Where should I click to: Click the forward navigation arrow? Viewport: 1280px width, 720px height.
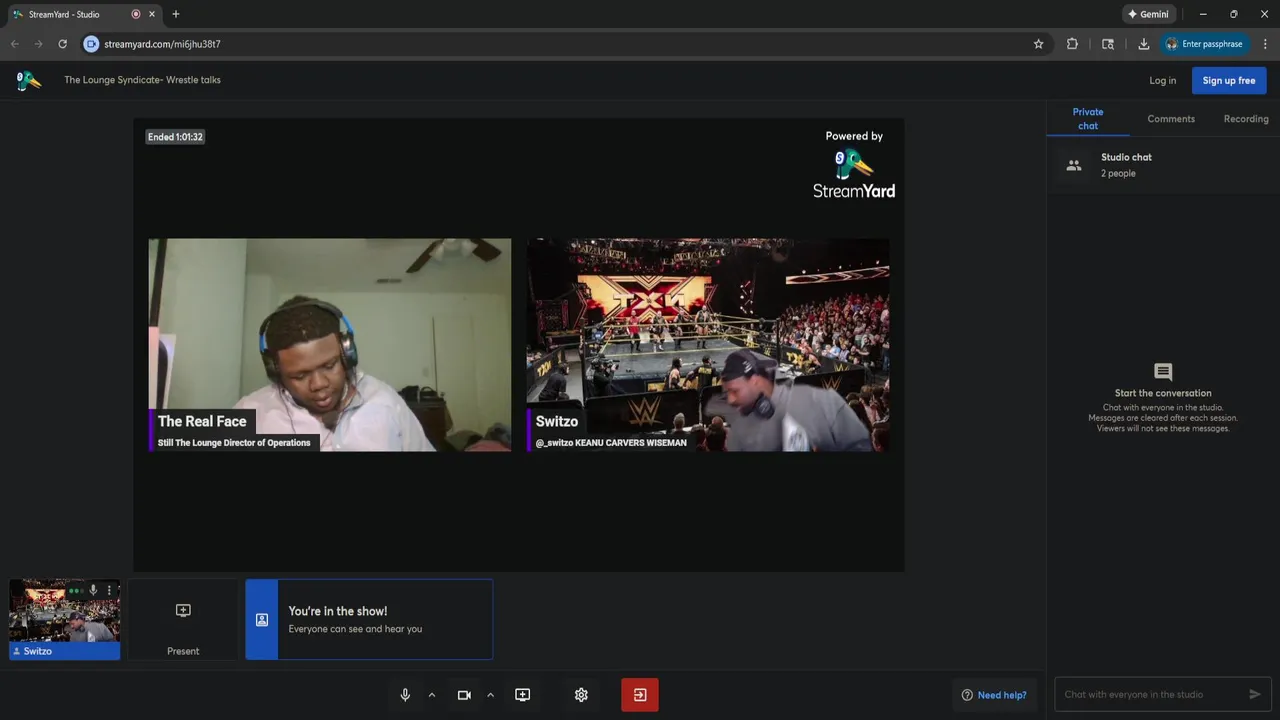38,44
